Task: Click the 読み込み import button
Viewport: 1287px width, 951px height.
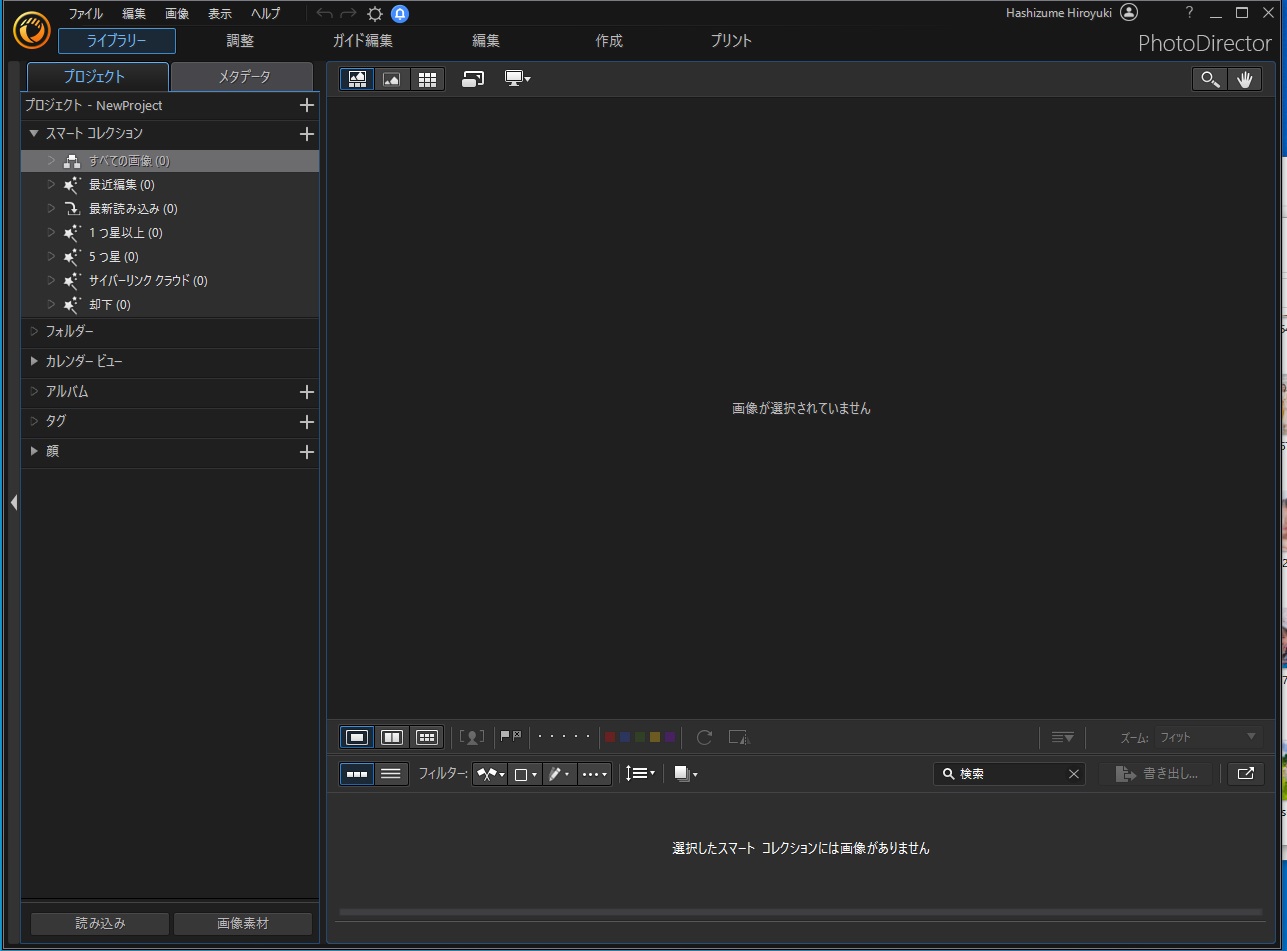Action: pos(100,923)
